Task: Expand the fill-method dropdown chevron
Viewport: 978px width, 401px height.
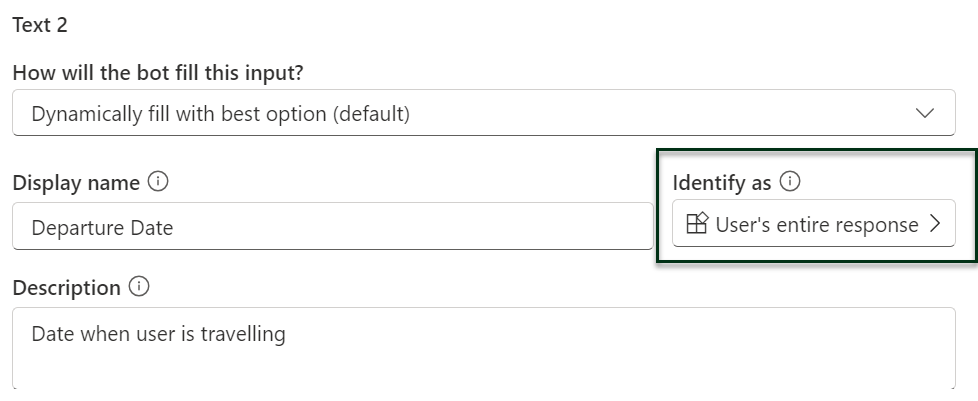Action: 925,114
